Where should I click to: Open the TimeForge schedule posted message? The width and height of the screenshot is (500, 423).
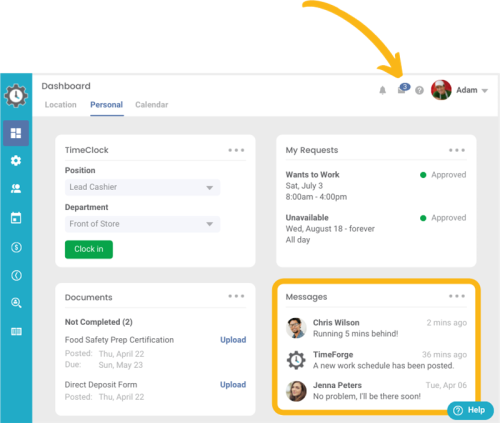tap(376, 360)
